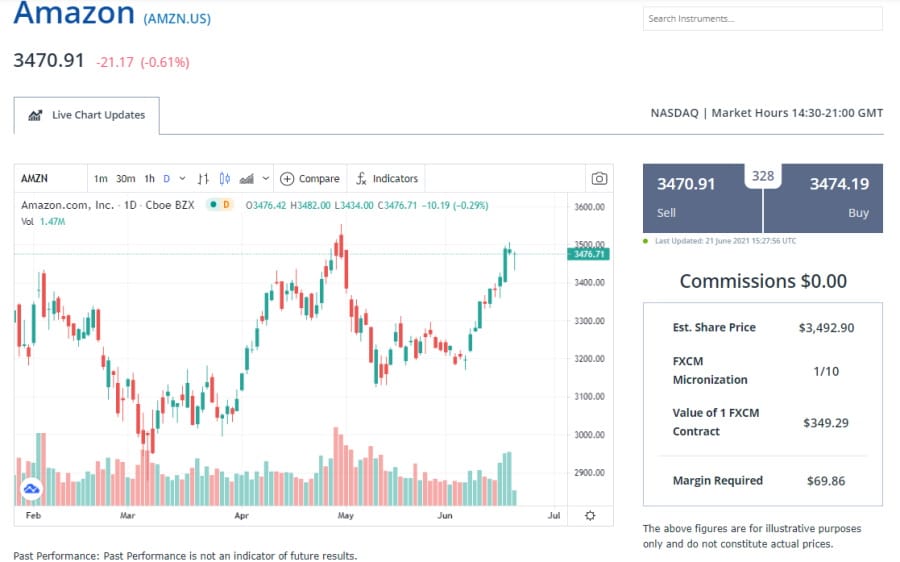Screen dimensions: 900x562
Task: Click the Apr label on time axis
Action: pos(242,516)
